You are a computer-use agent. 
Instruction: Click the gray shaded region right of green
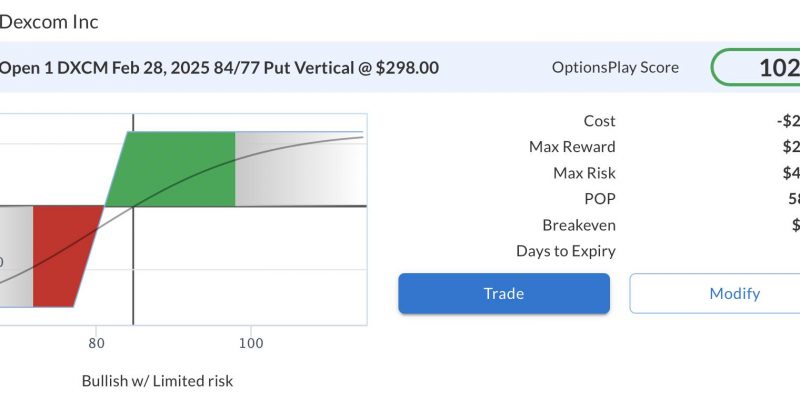(x=300, y=169)
